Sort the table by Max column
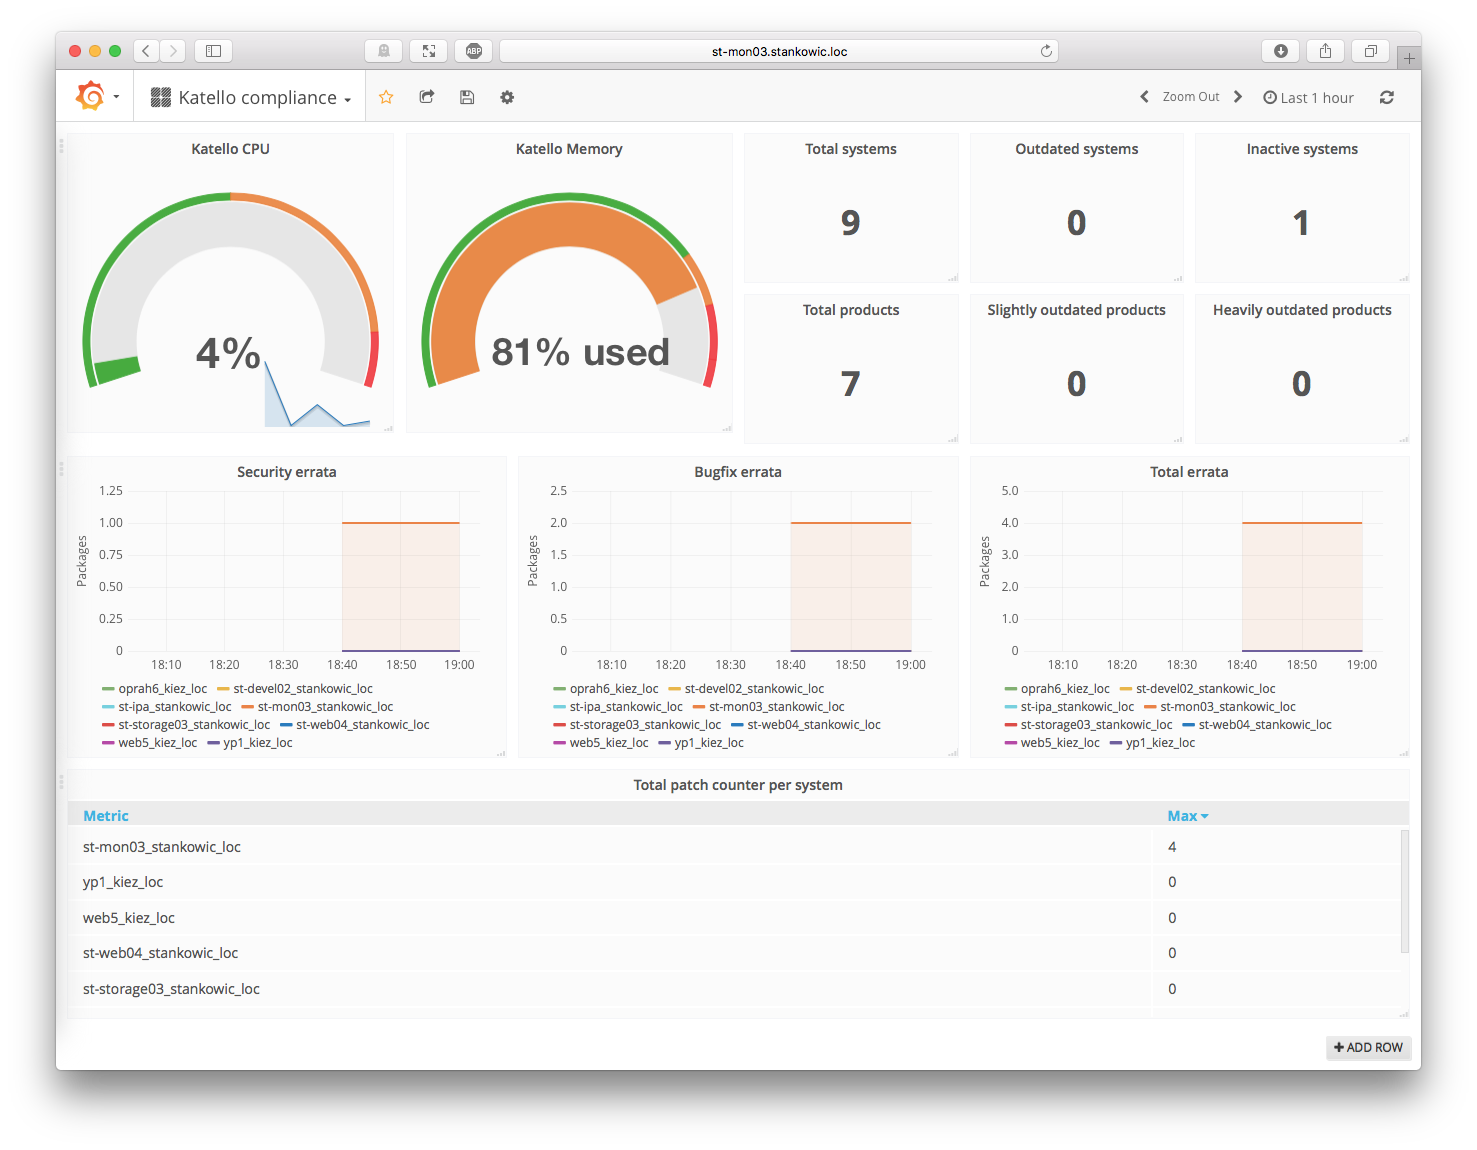This screenshot has width=1477, height=1150. click(x=1188, y=816)
